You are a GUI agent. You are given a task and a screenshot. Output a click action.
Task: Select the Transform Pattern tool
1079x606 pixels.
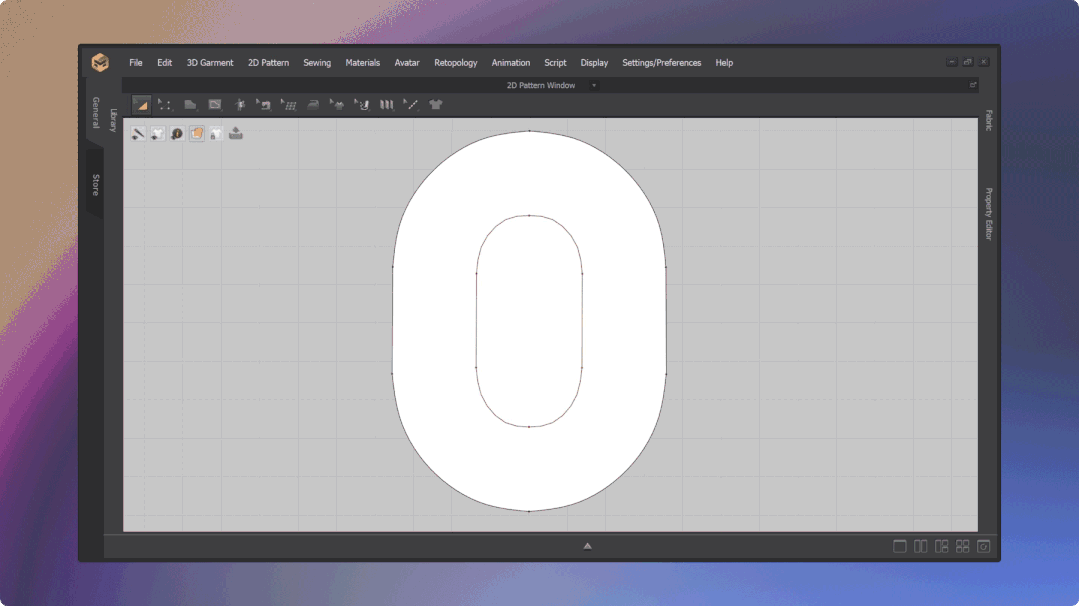[141, 104]
